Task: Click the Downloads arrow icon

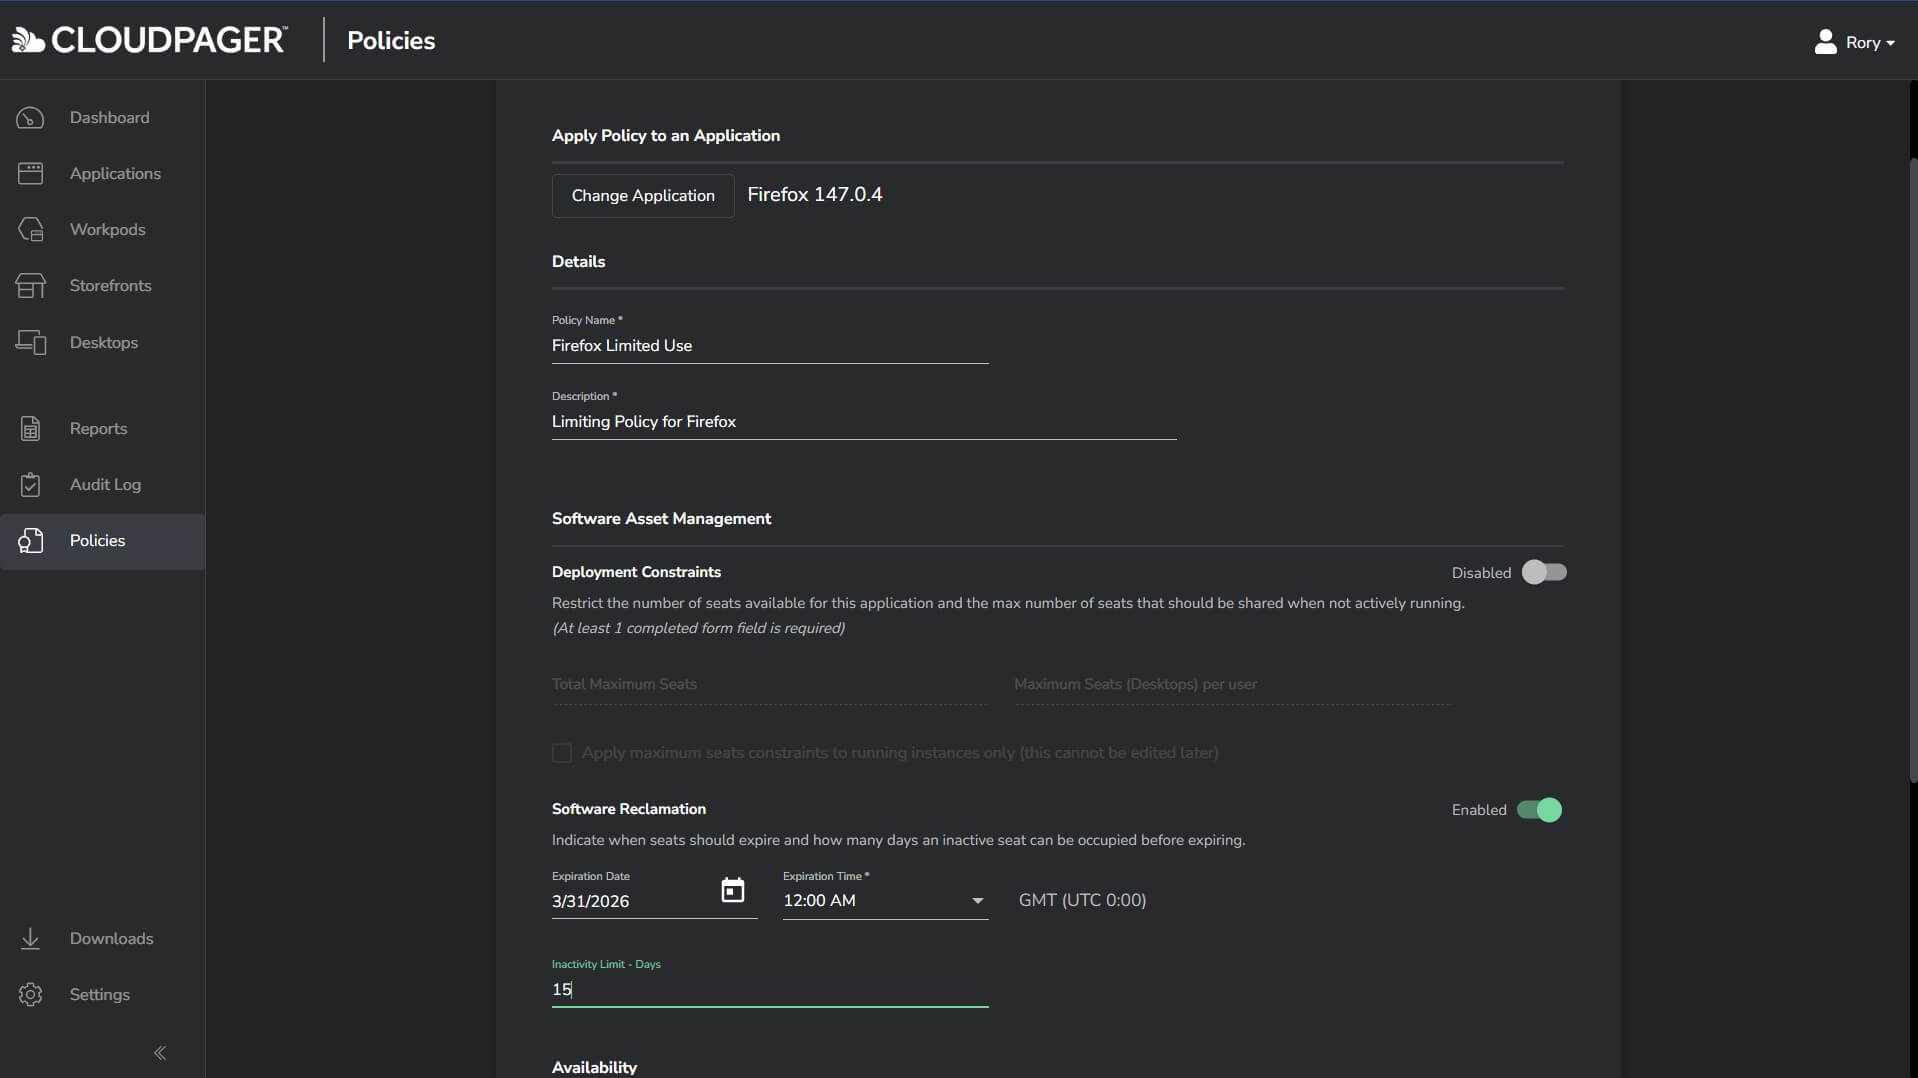Action: pyautogui.click(x=30, y=939)
